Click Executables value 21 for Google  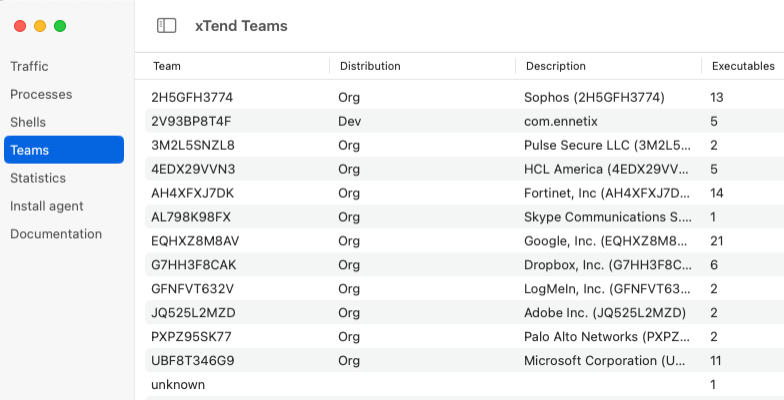coord(716,241)
